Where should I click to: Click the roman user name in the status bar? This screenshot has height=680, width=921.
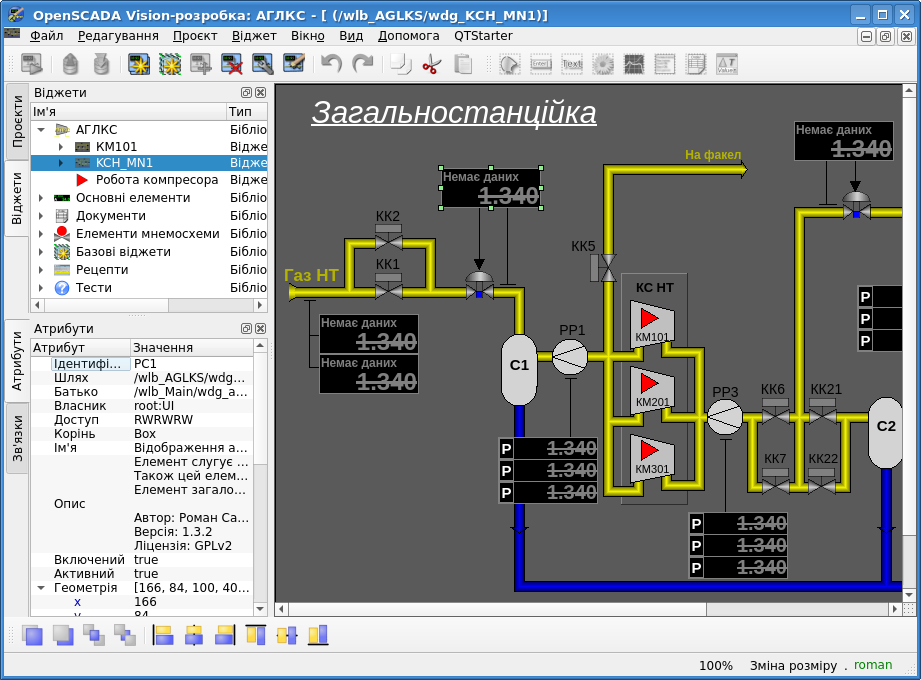[872, 665]
